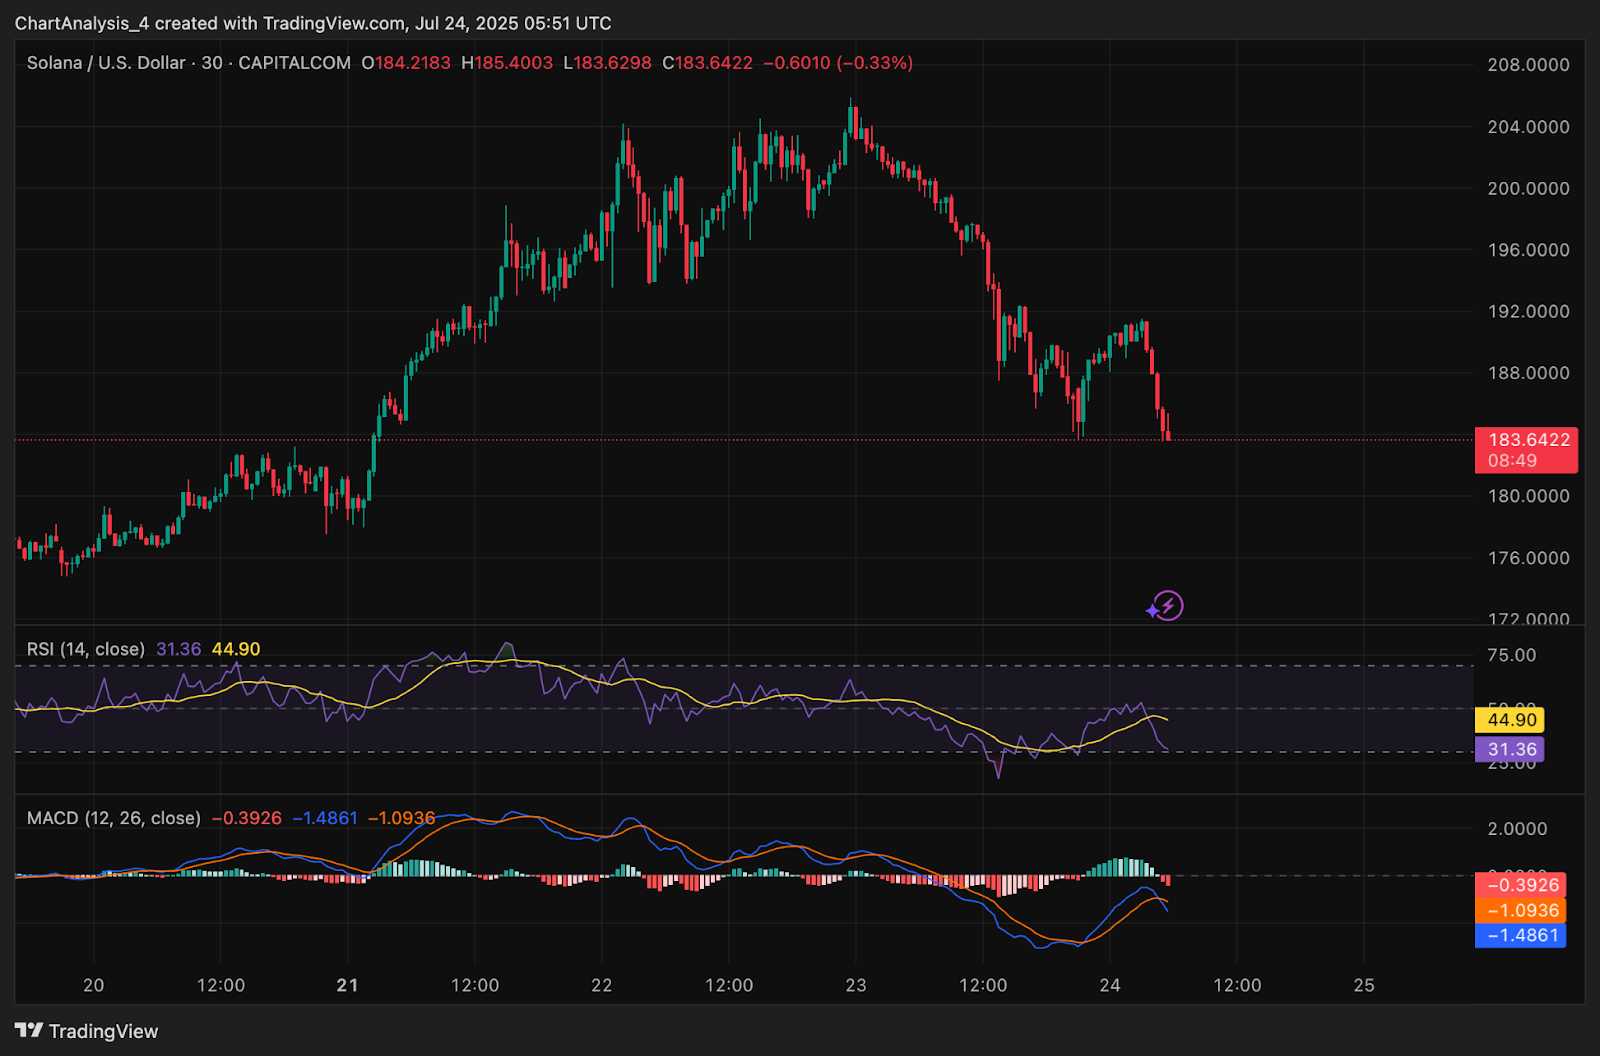Select the MACD (12, 26, close) indicator legend
This screenshot has height=1056, width=1600.
(114, 818)
